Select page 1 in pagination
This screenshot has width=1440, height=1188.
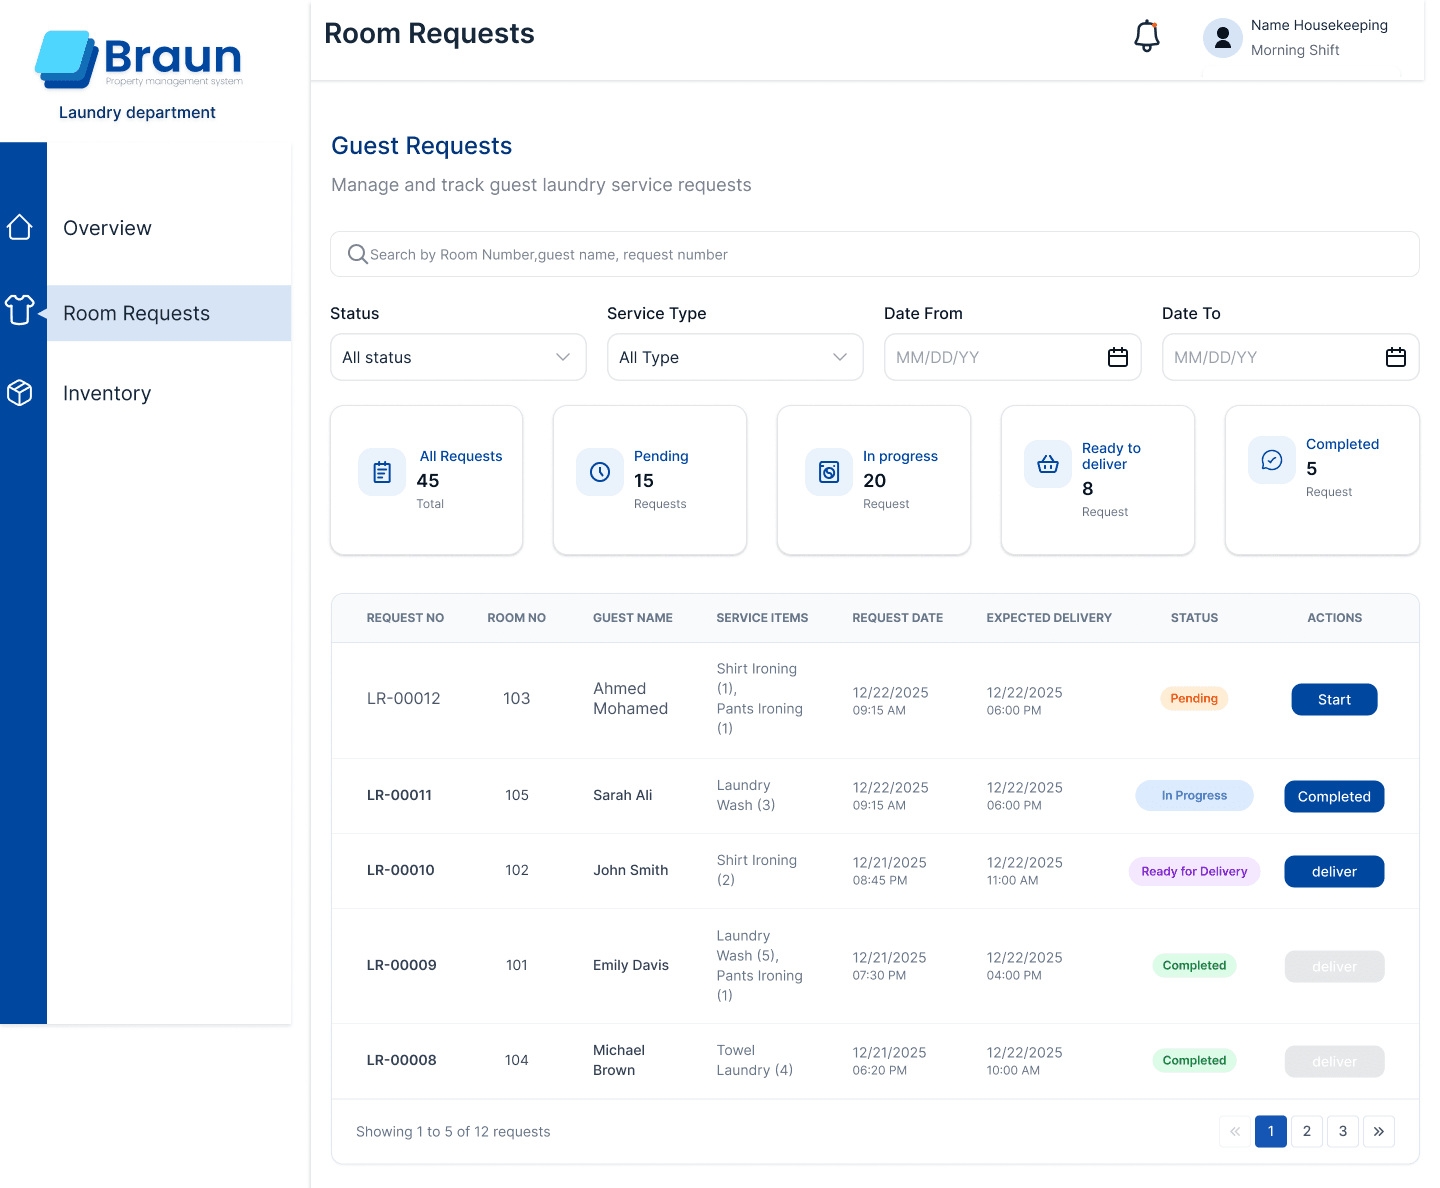(x=1271, y=1131)
